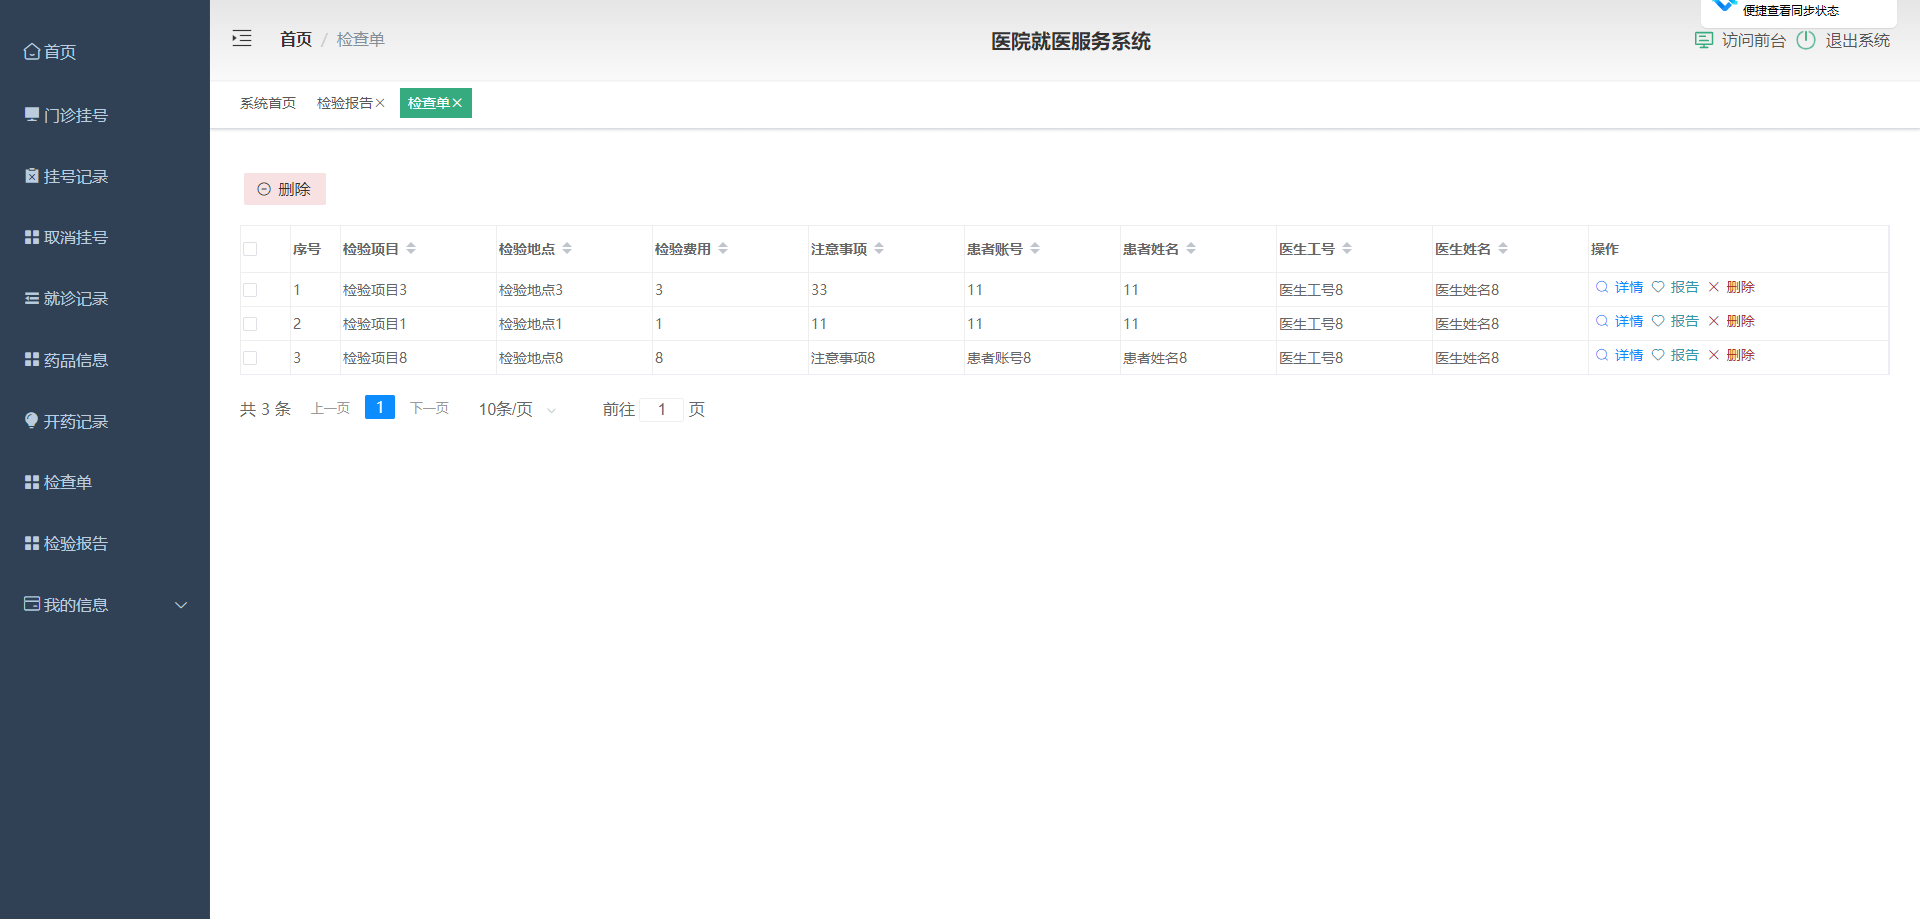Click the 访问前台 link text
This screenshot has height=919, width=1920.
coord(1754,40)
